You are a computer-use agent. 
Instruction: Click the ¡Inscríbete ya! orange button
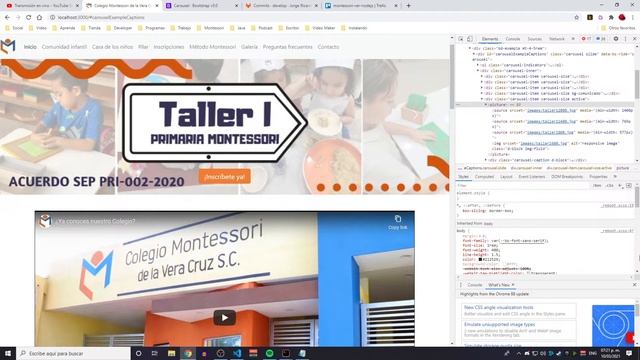tap(224, 177)
